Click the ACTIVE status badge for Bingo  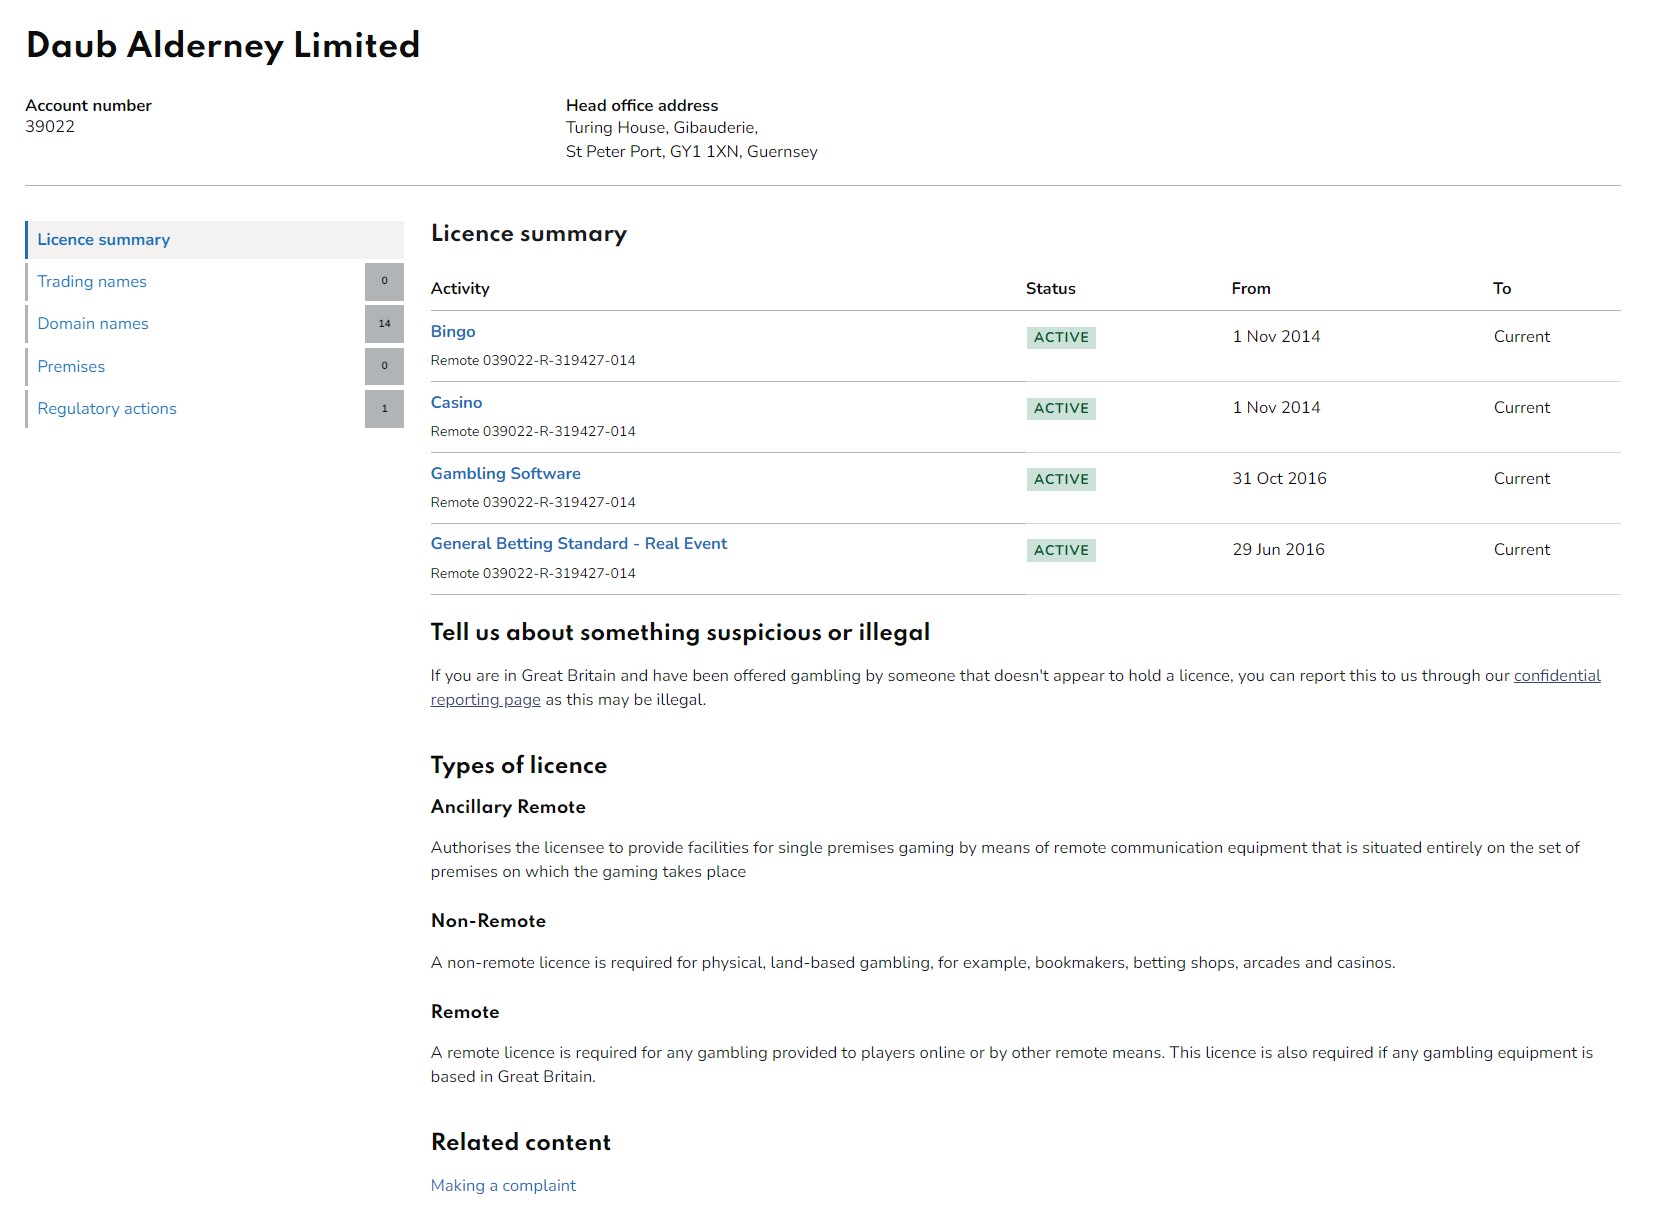[x=1061, y=338]
